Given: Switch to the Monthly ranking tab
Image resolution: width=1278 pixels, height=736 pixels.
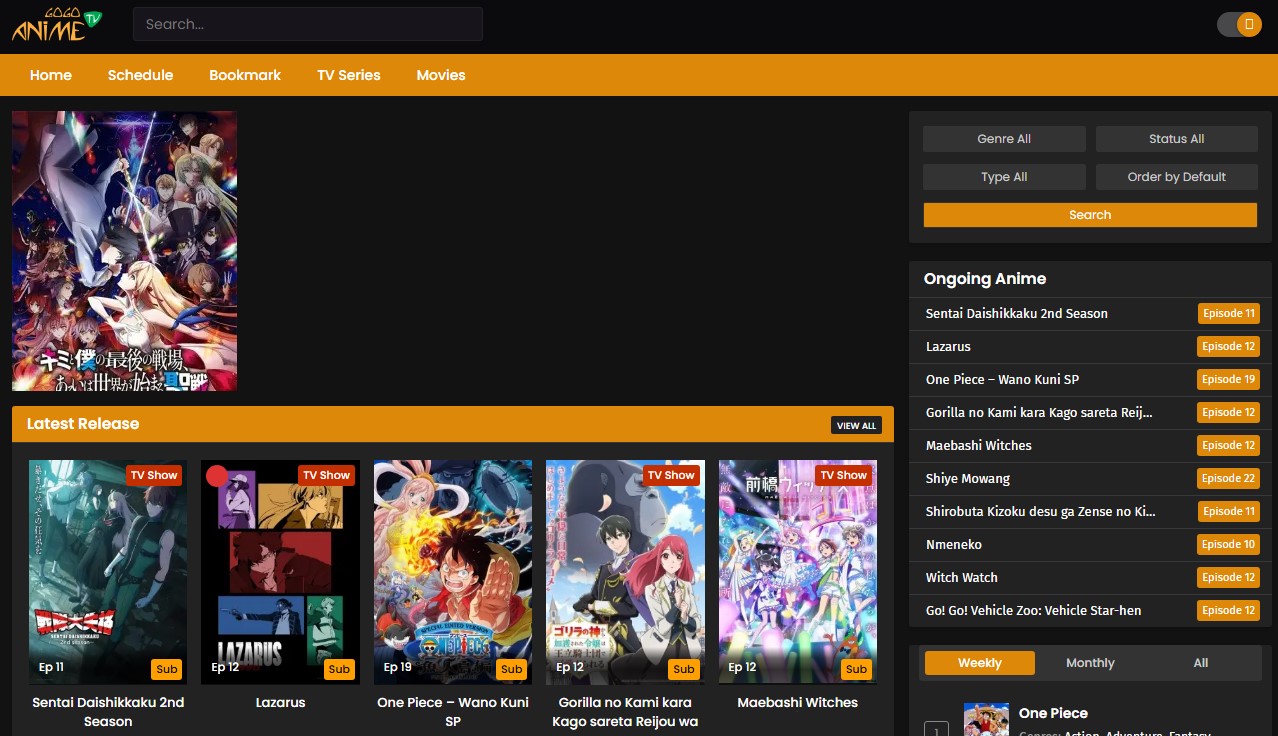Looking at the screenshot, I should point(1090,663).
